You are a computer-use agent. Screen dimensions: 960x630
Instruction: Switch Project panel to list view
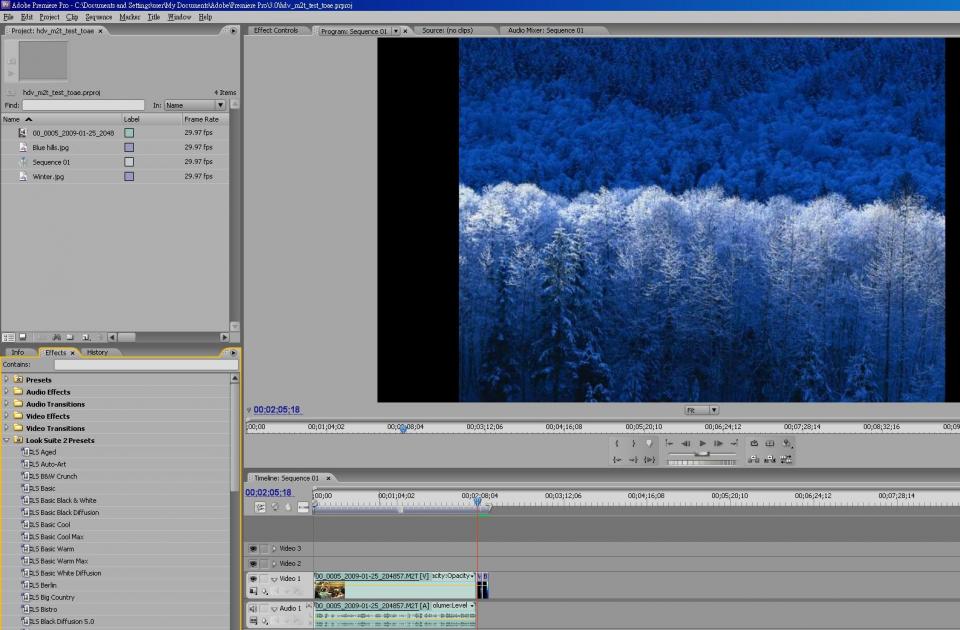click(x=7, y=337)
